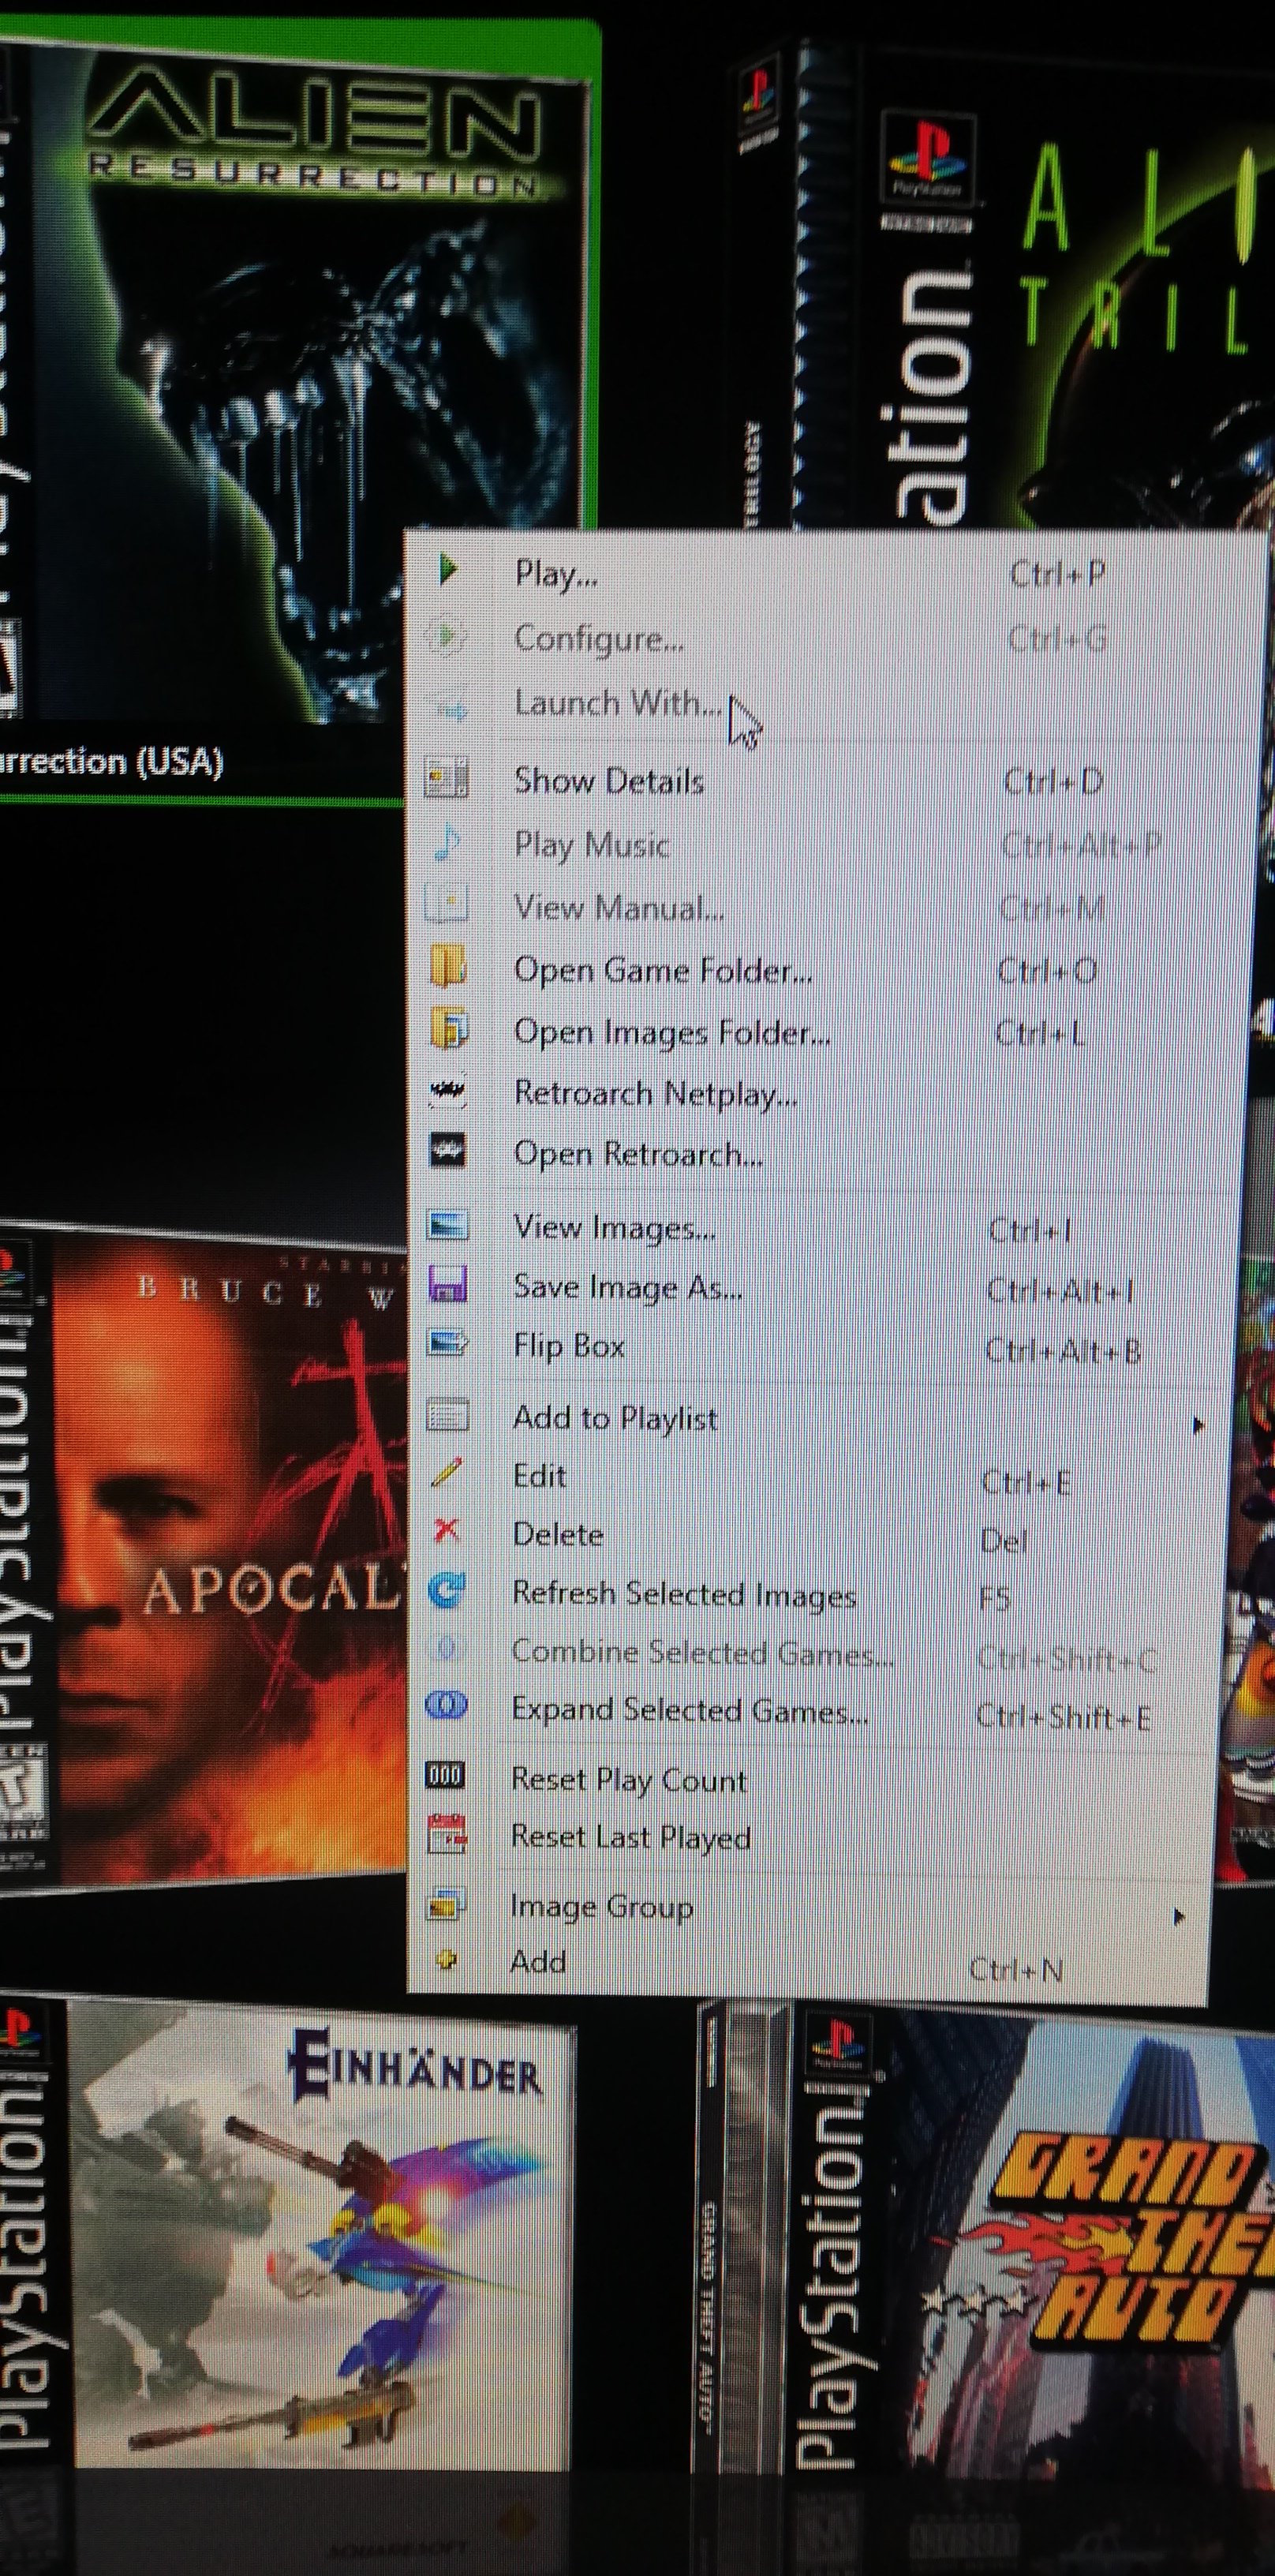Click the Edit pencil icon

[x=446, y=1473]
